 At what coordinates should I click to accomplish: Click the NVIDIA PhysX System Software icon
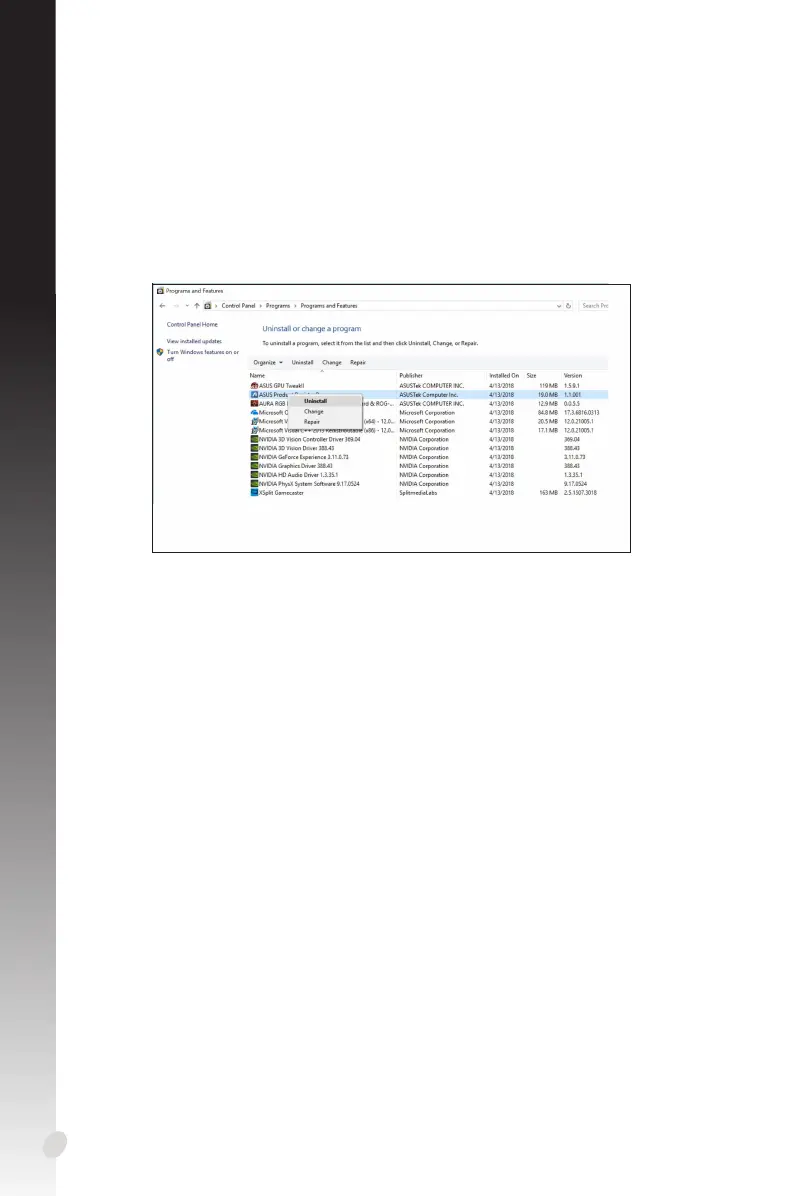pos(255,484)
